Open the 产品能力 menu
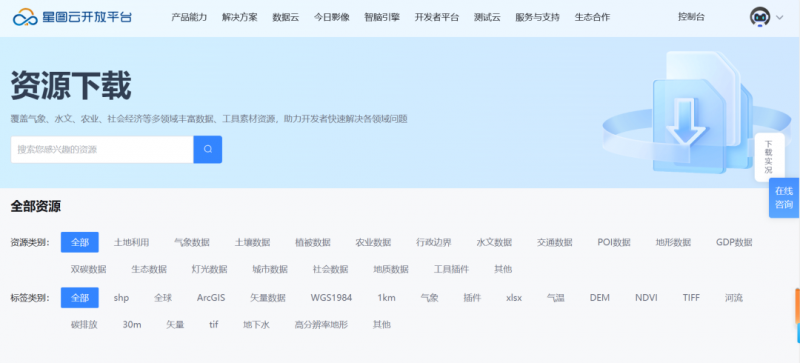 tap(189, 17)
